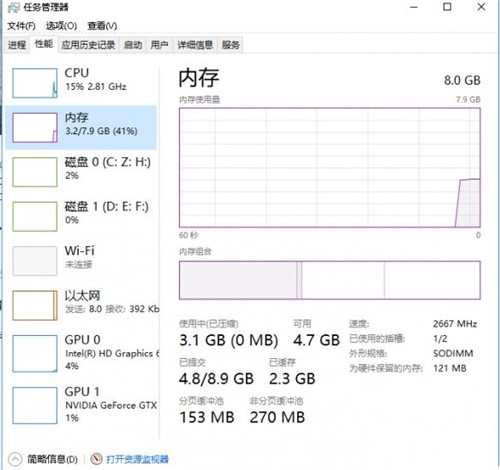Image resolution: width=500 pixels, height=470 pixels.
Task: Open the 查看(V) menu
Action: (102, 26)
